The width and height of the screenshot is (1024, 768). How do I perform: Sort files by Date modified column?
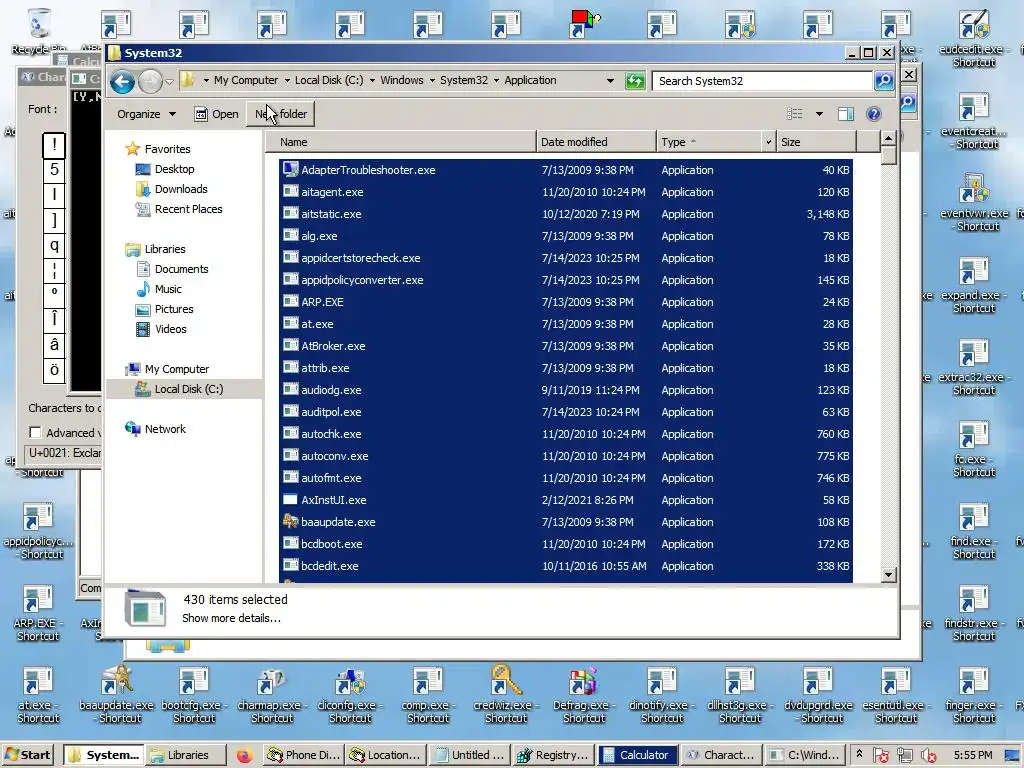(x=596, y=142)
